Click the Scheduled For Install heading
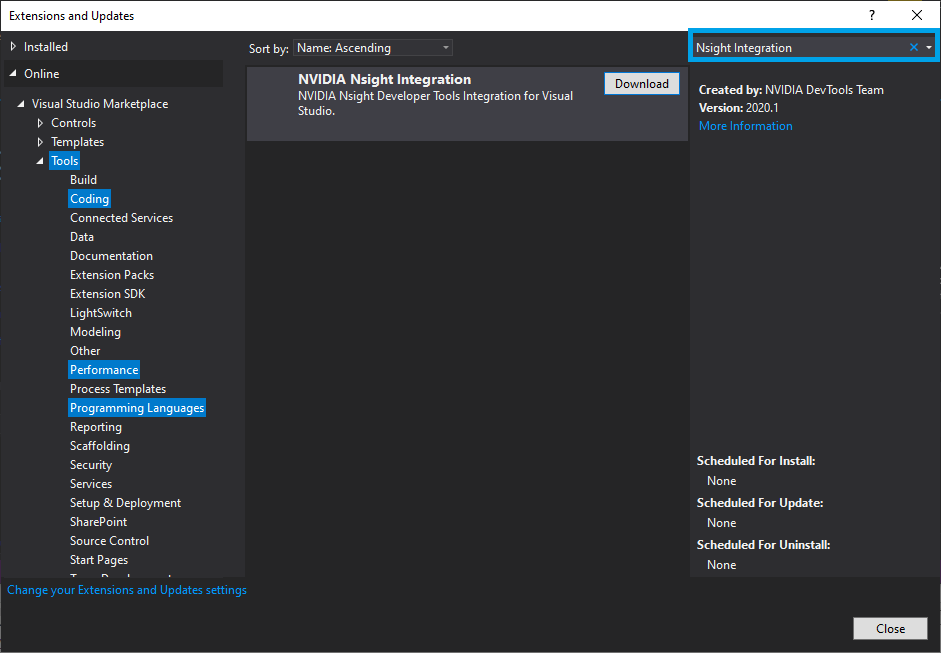 756,461
